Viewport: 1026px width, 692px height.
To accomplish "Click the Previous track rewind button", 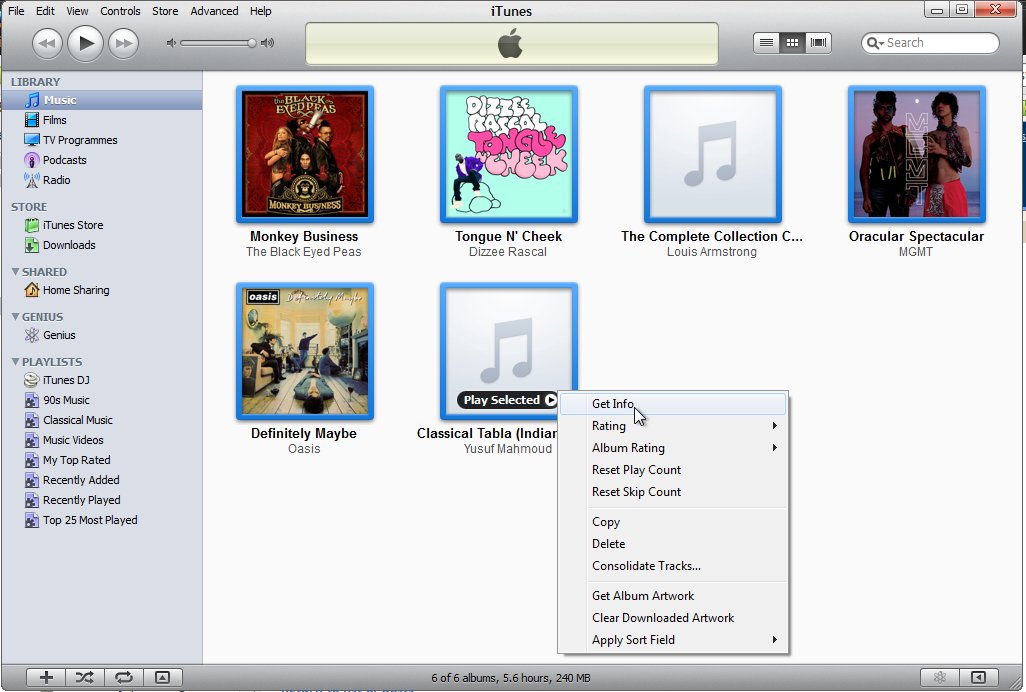I will click(x=47, y=43).
